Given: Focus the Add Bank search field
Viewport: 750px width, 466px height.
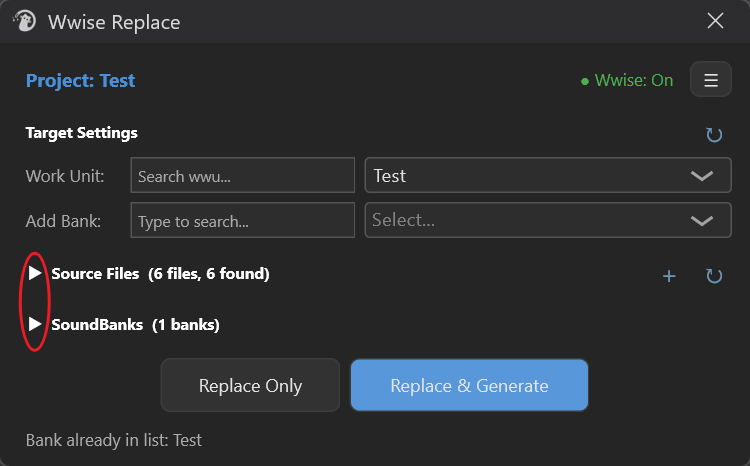Looking at the screenshot, I should 243,220.
